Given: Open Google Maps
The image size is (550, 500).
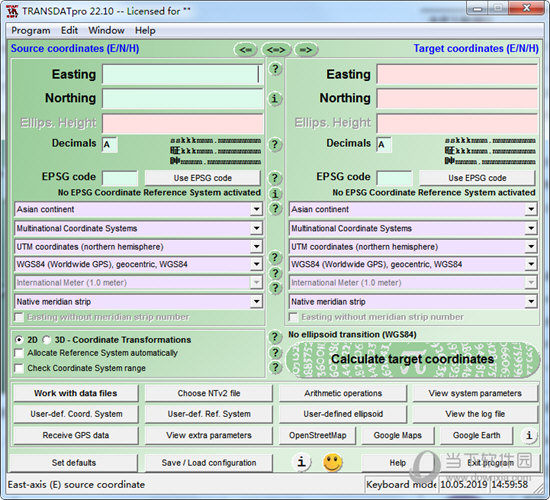Looking at the screenshot, I should pyautogui.click(x=397, y=435).
